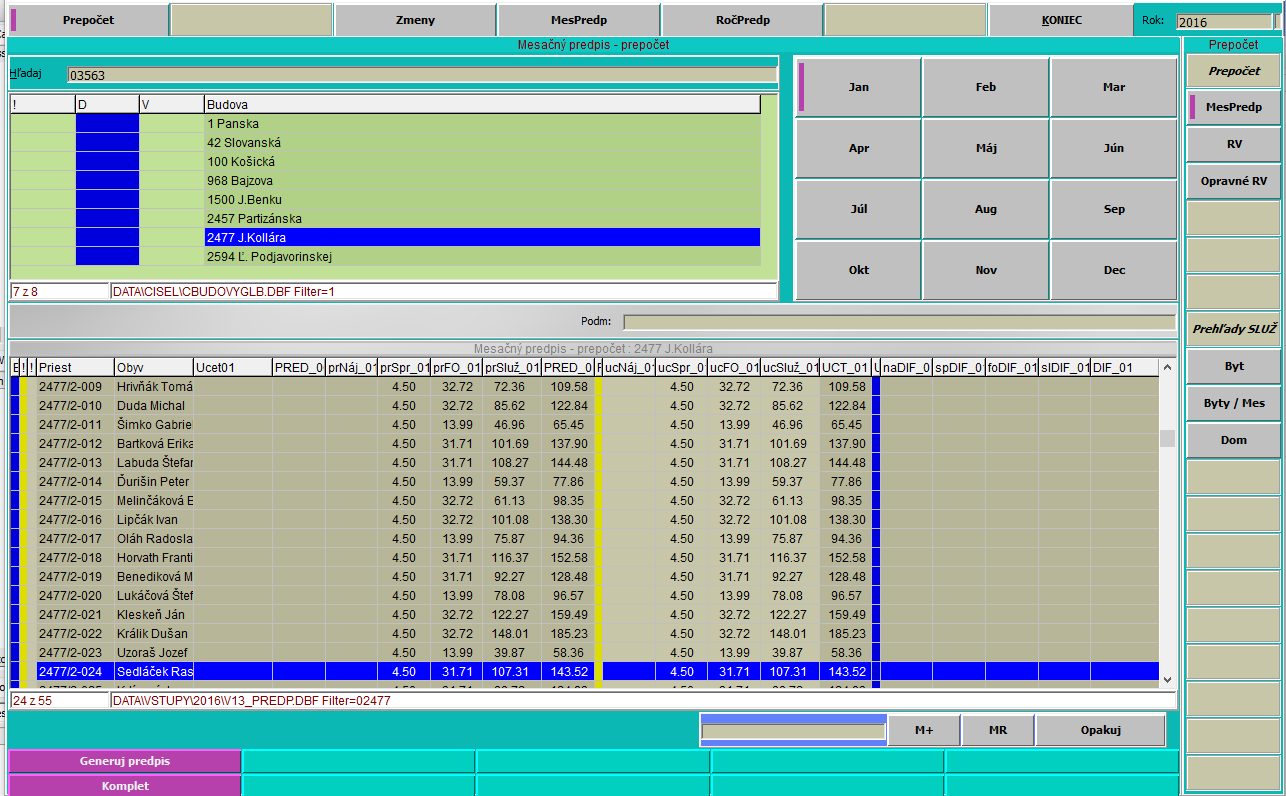The width and height of the screenshot is (1286, 796).
Task: Click the UCT_01 column header
Action: (845, 368)
